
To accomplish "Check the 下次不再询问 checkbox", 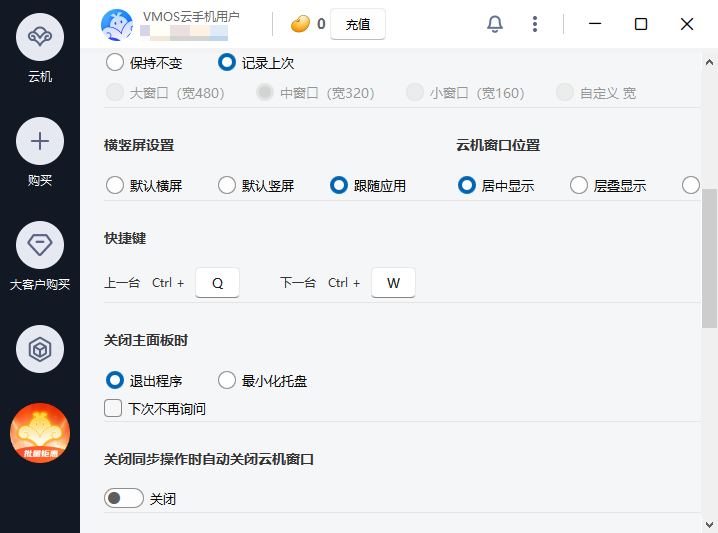I will coord(113,408).
